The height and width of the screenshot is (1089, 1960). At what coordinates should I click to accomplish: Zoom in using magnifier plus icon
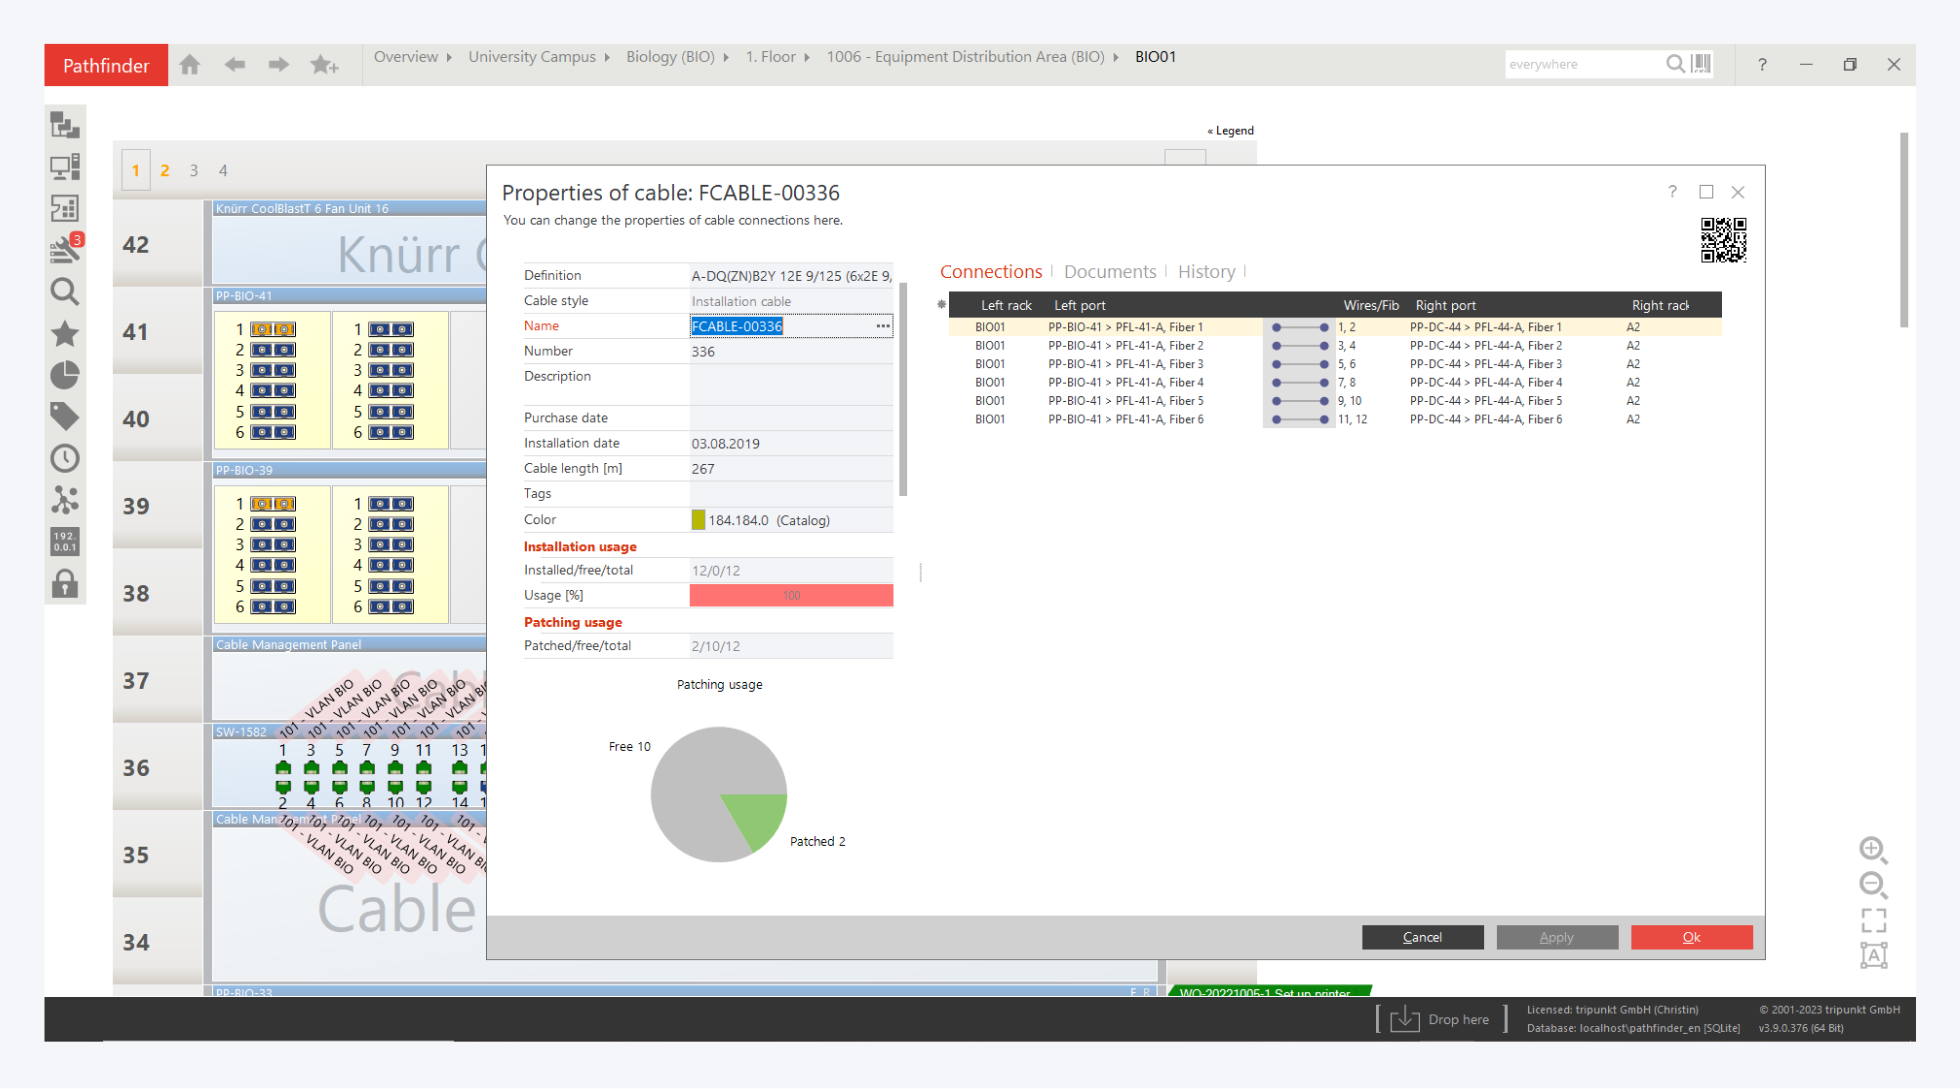(1873, 850)
